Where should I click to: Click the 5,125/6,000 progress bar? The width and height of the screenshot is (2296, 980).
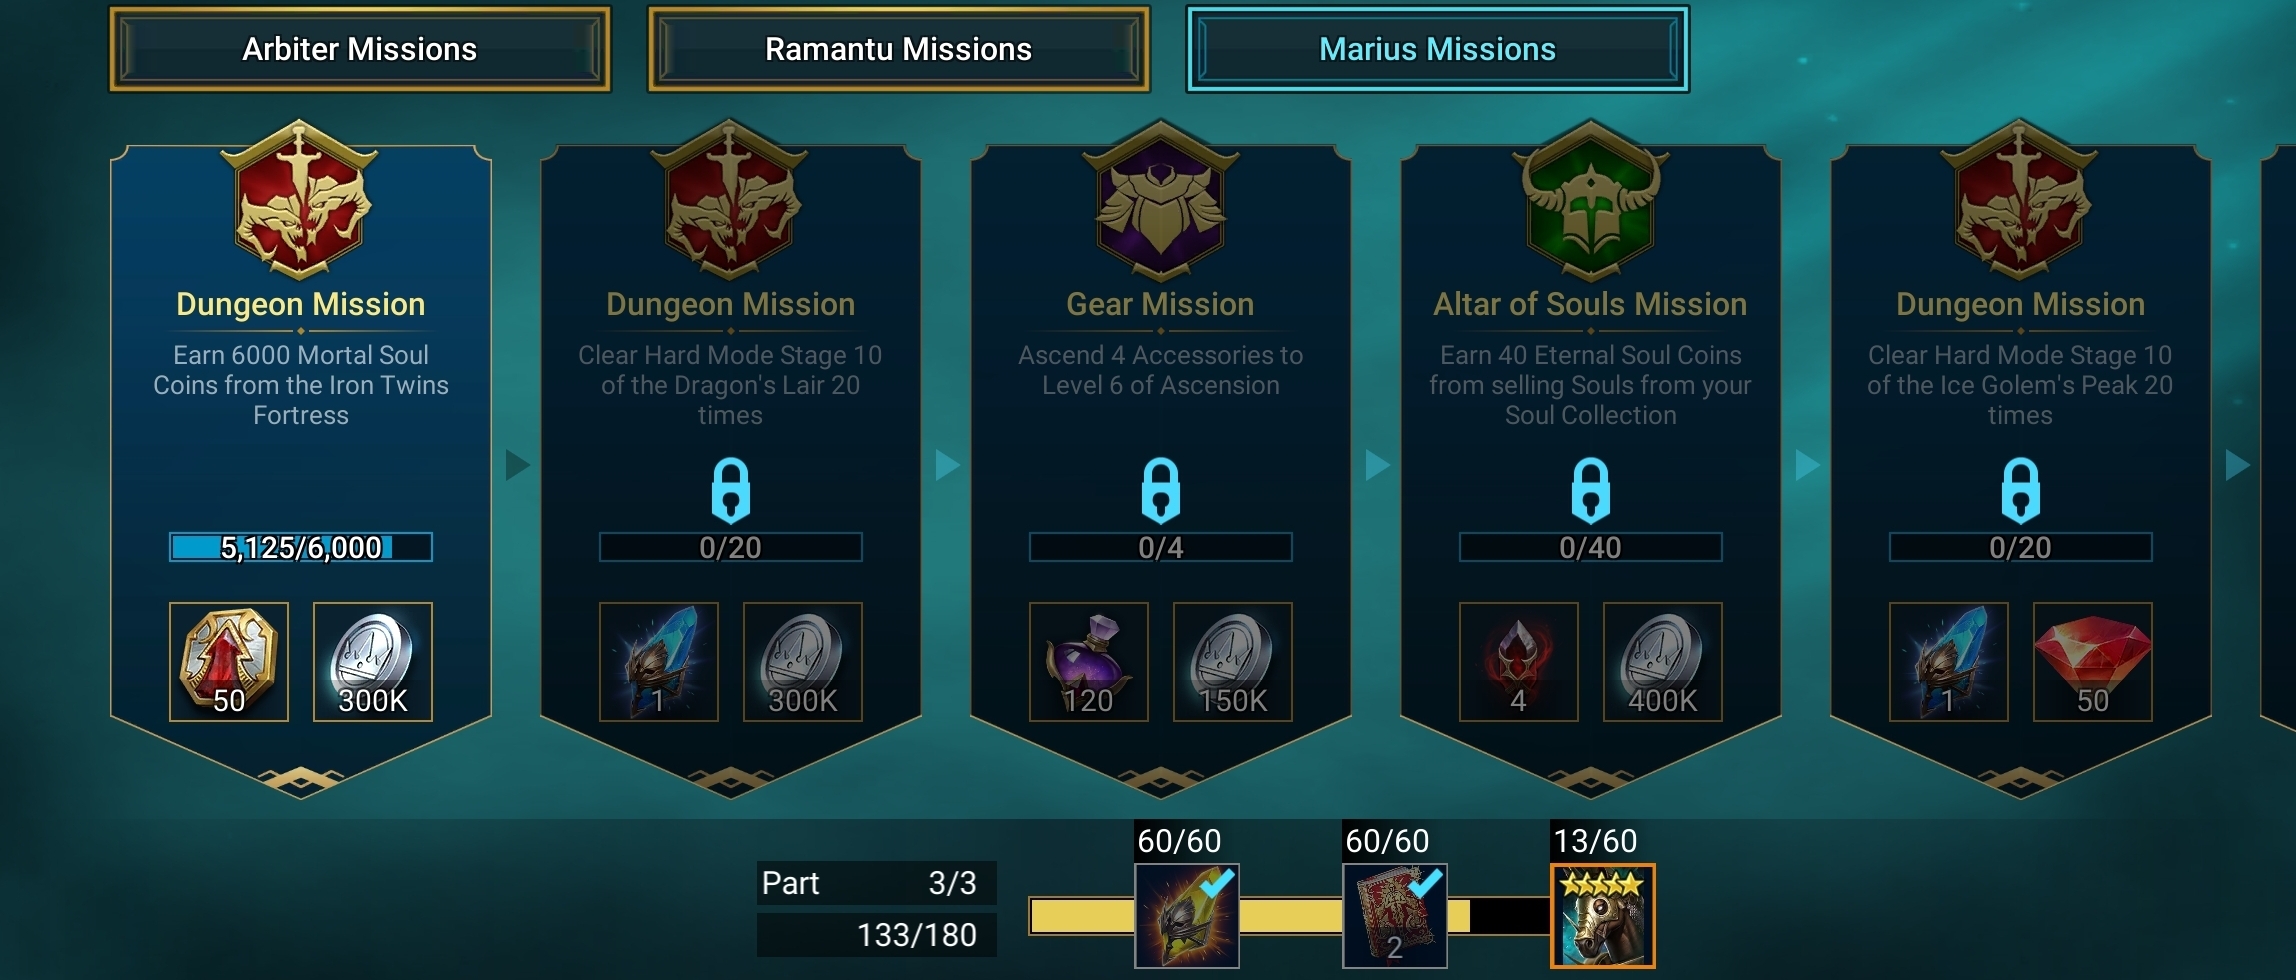pos(301,547)
